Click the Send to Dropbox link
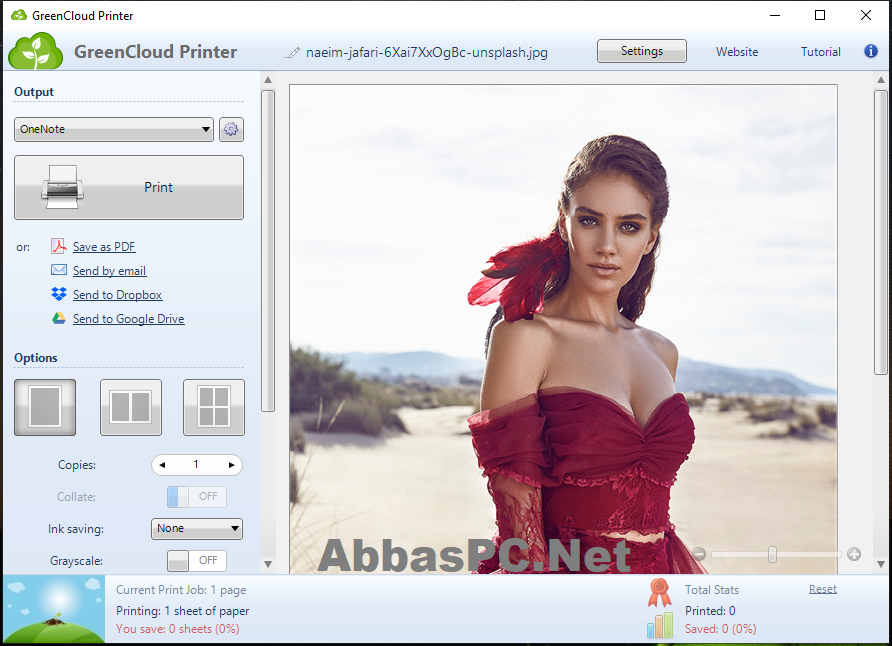Image resolution: width=892 pixels, height=646 pixels. tap(117, 295)
